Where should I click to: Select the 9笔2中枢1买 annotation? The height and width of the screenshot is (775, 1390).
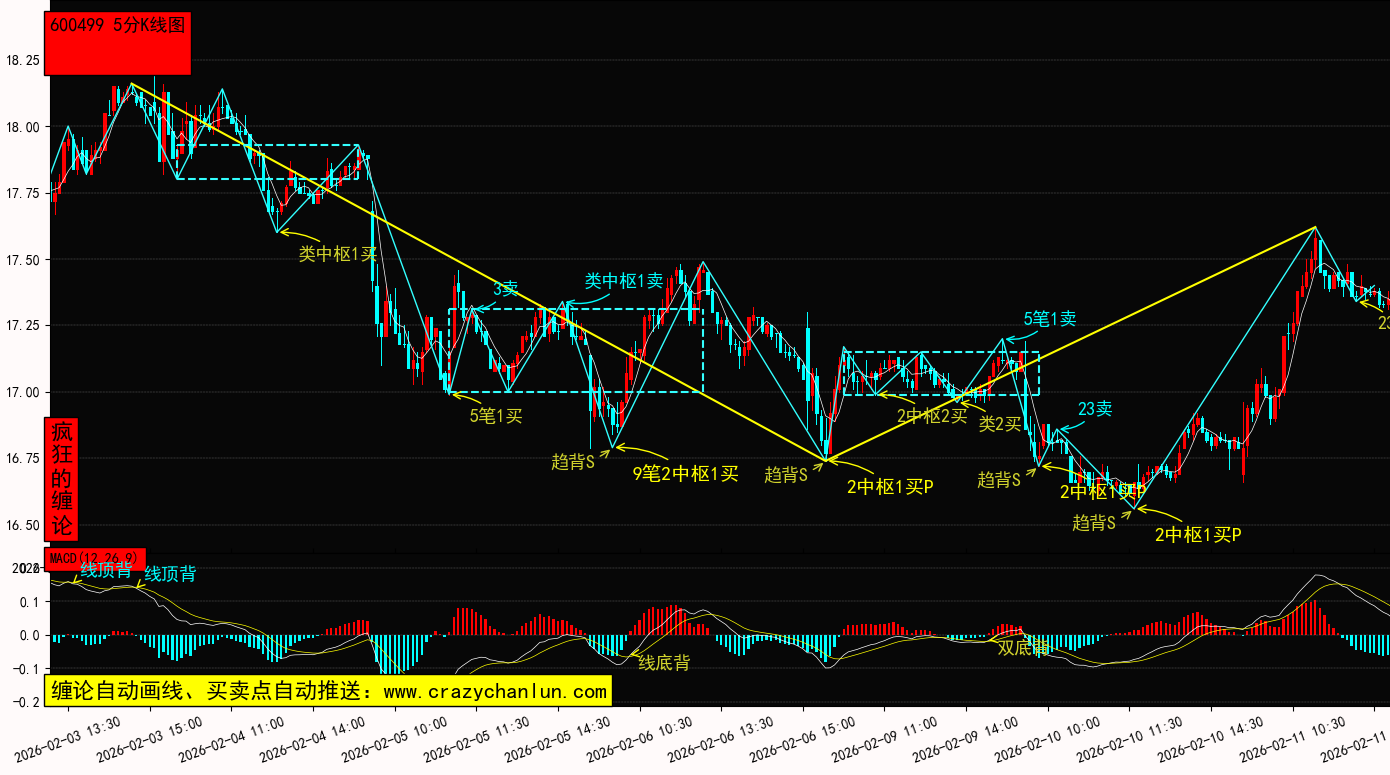(x=685, y=474)
